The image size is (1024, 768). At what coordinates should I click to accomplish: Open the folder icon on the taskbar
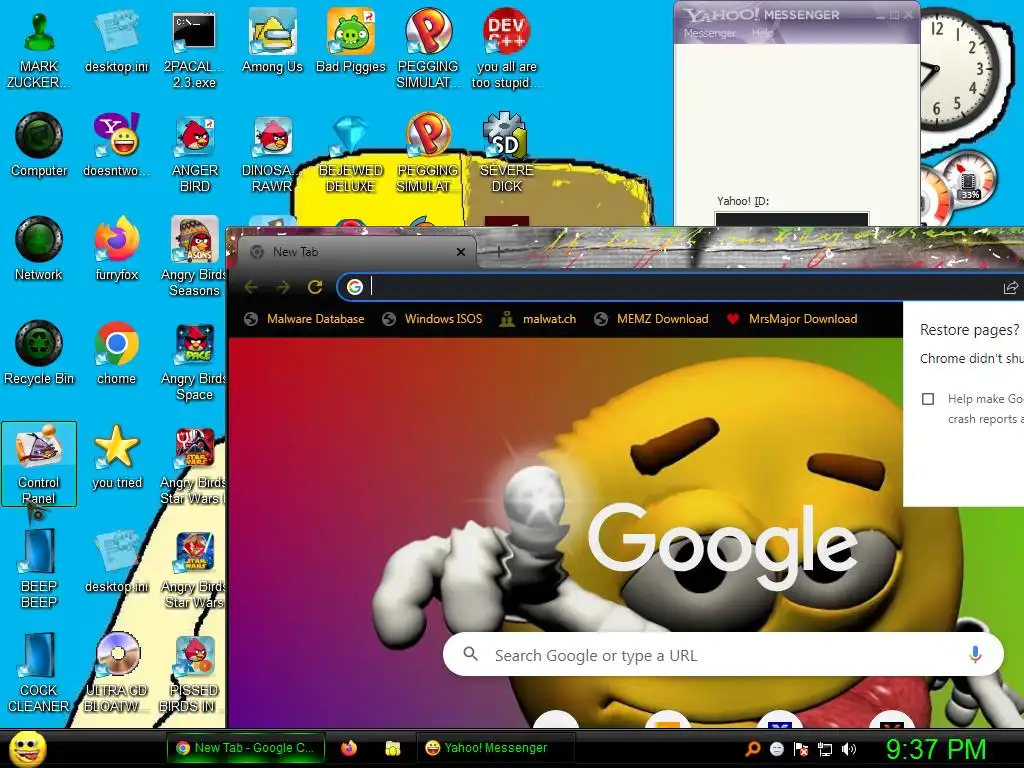pyautogui.click(x=392, y=748)
